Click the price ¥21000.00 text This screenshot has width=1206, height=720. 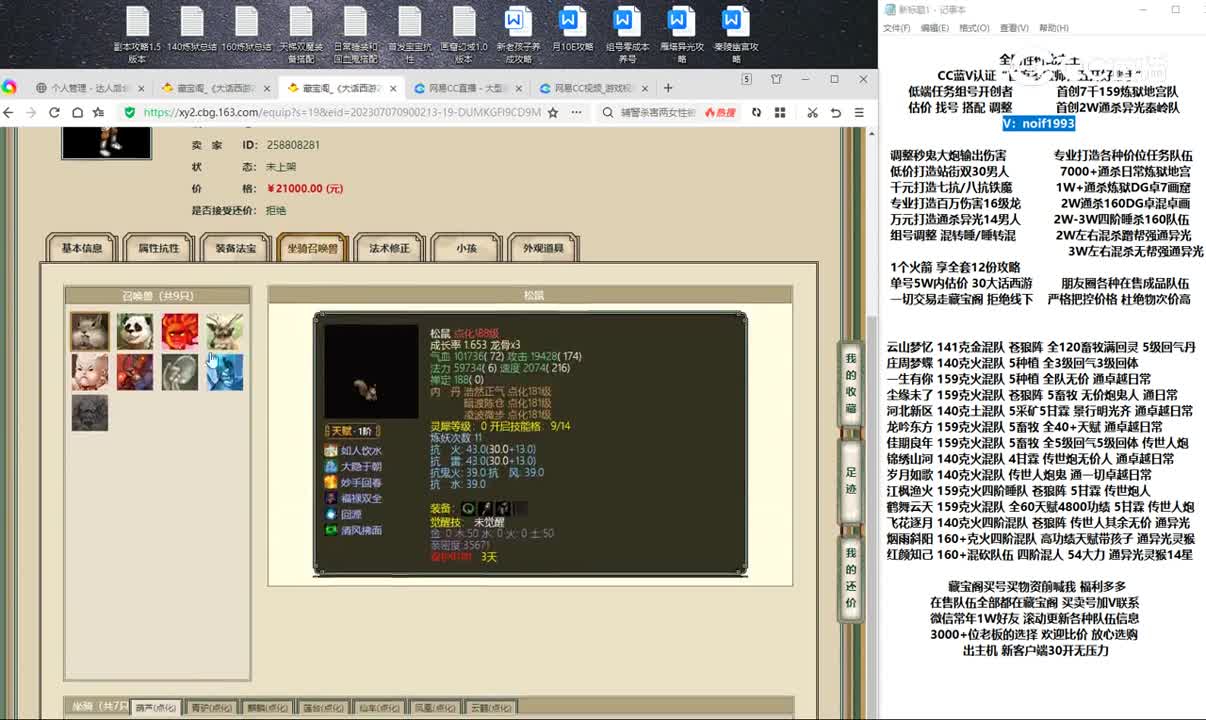[x=304, y=188]
